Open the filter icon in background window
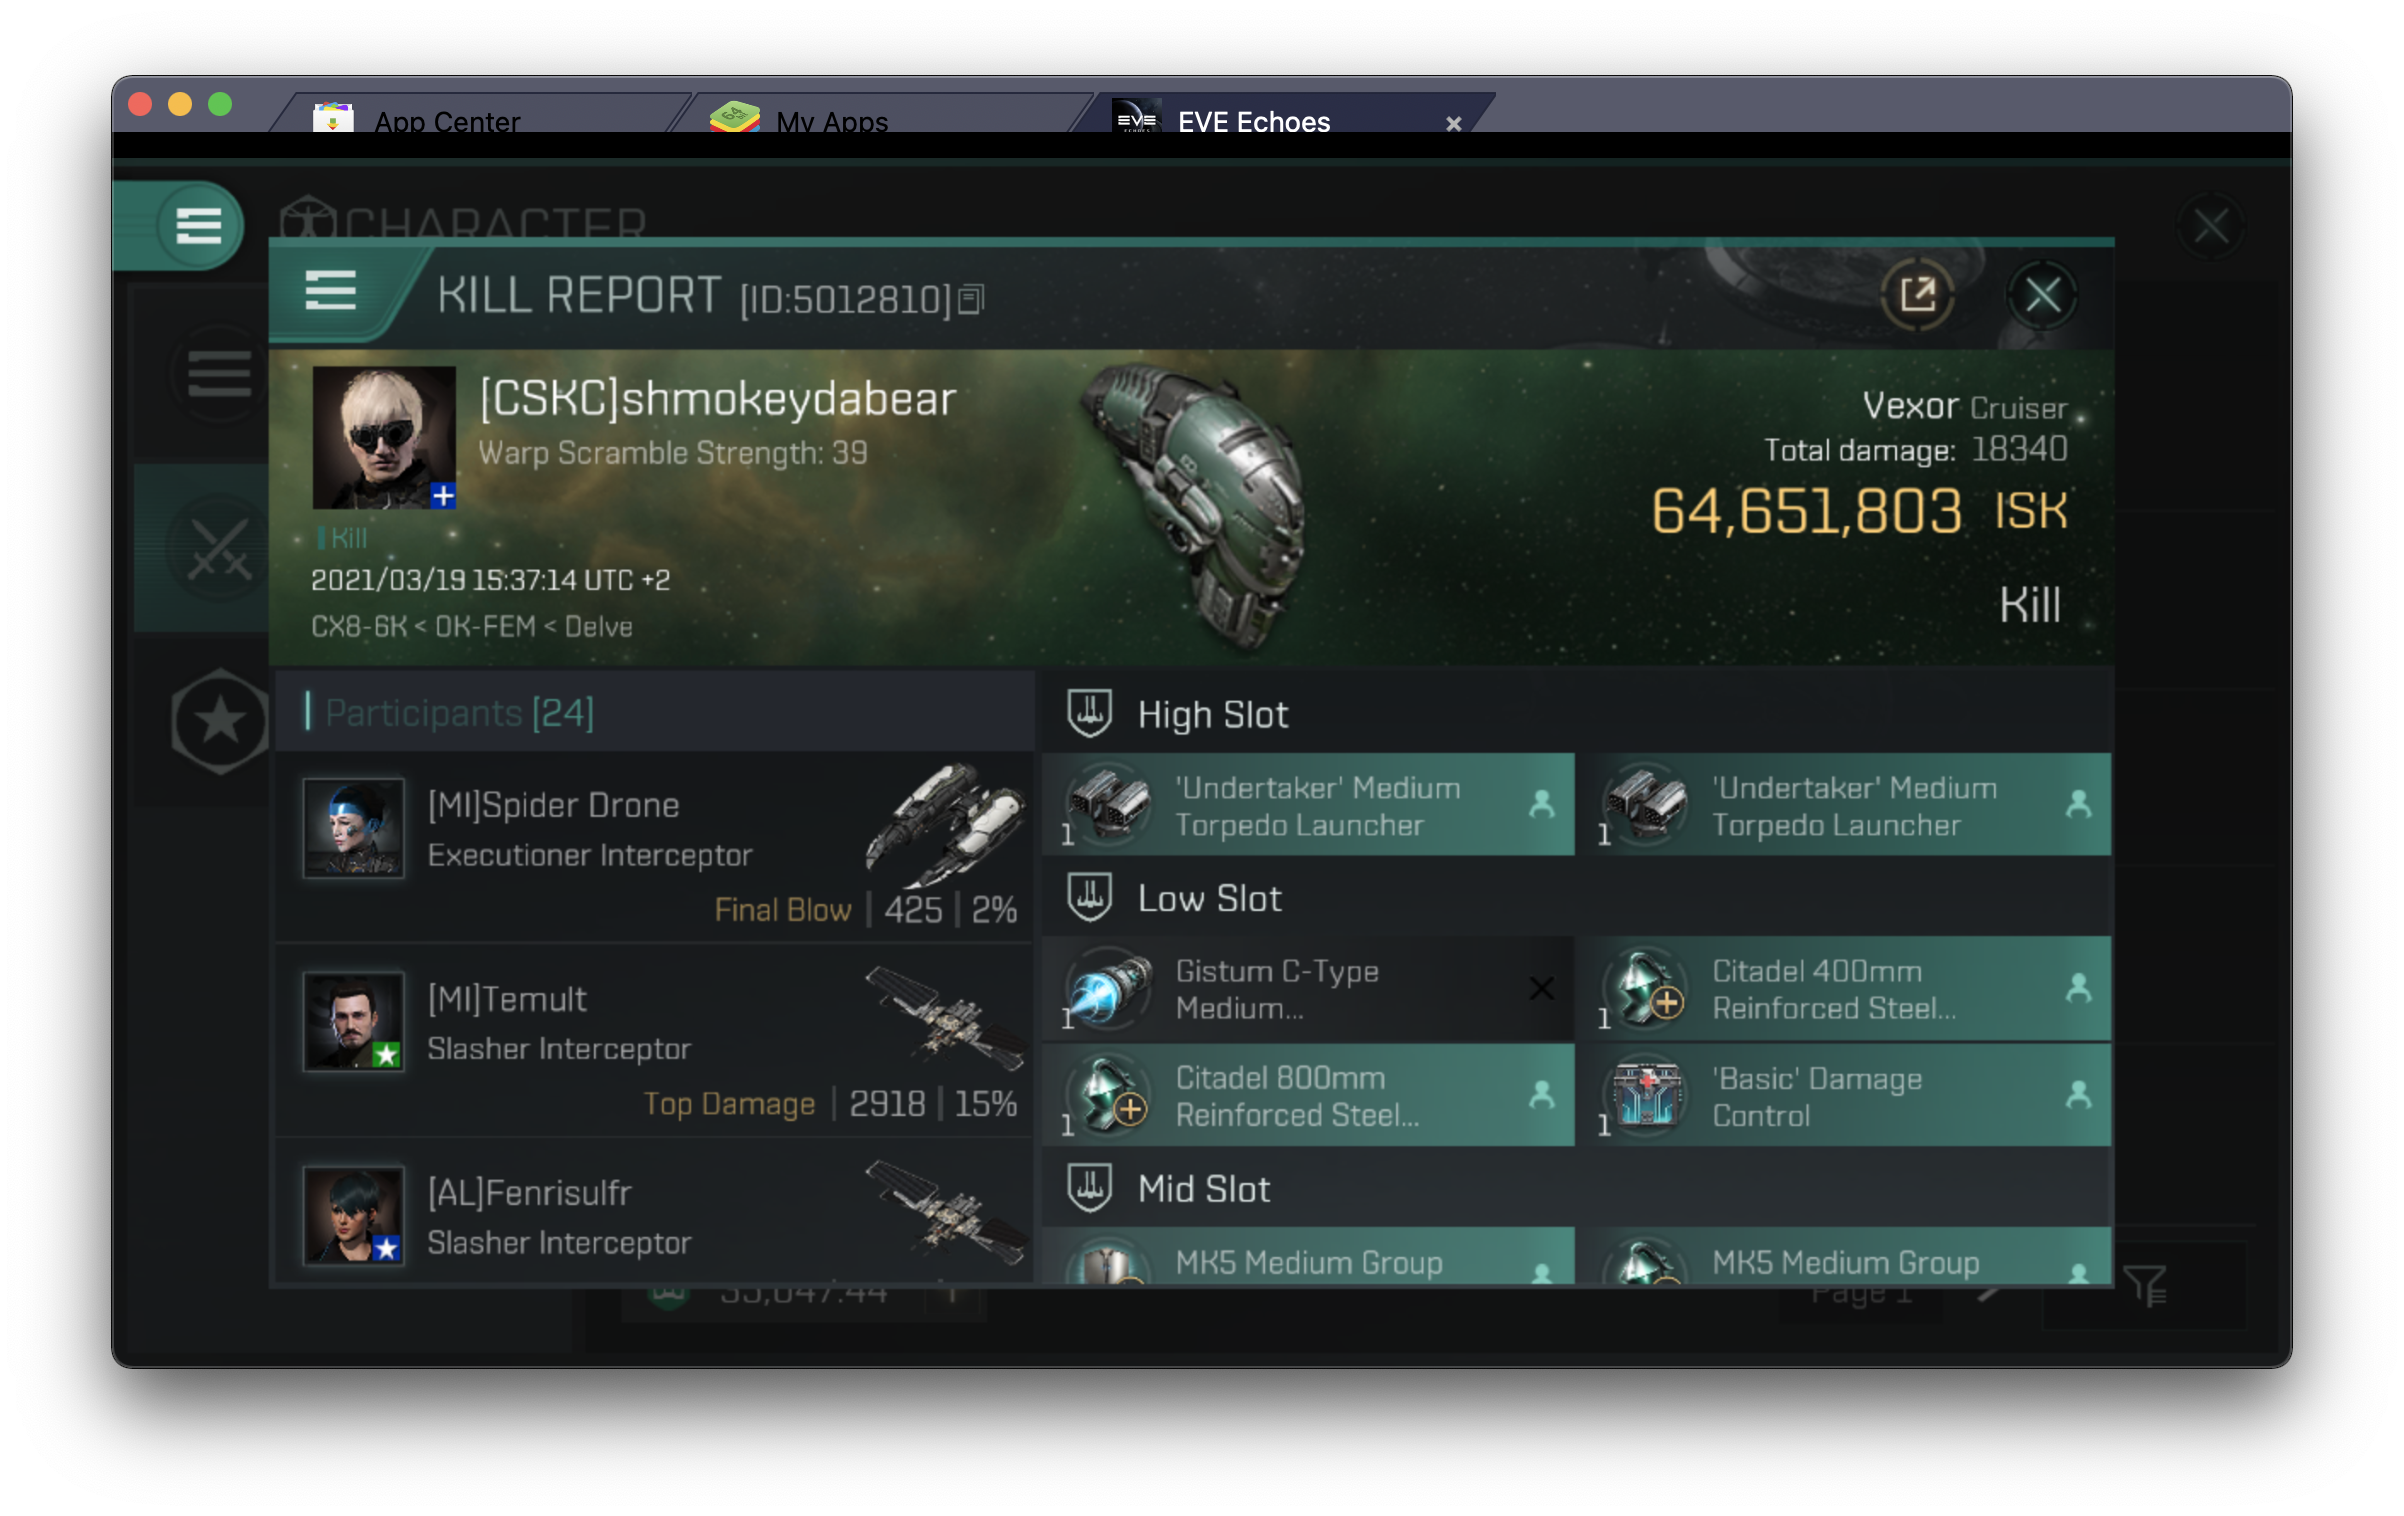 tap(2145, 1284)
